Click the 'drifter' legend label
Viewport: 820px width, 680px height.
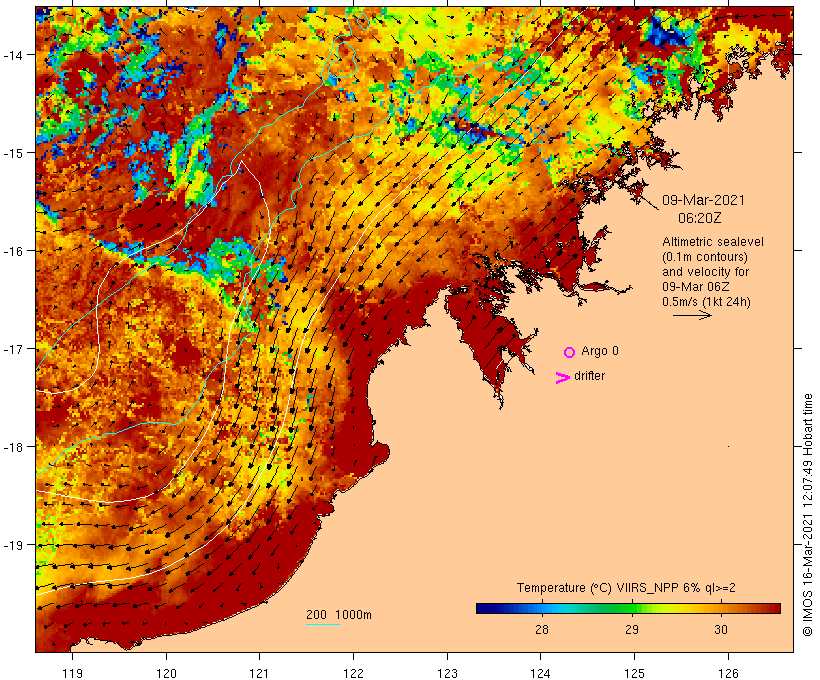pyautogui.click(x=589, y=376)
